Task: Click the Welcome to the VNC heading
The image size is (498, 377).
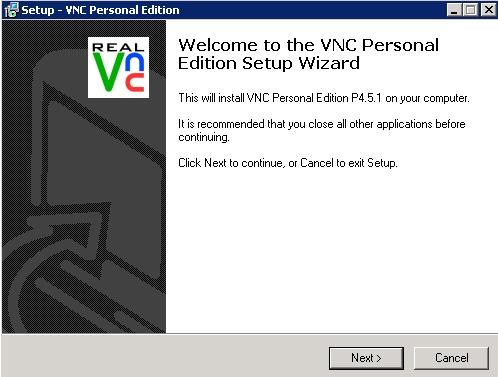Action: coord(308,54)
